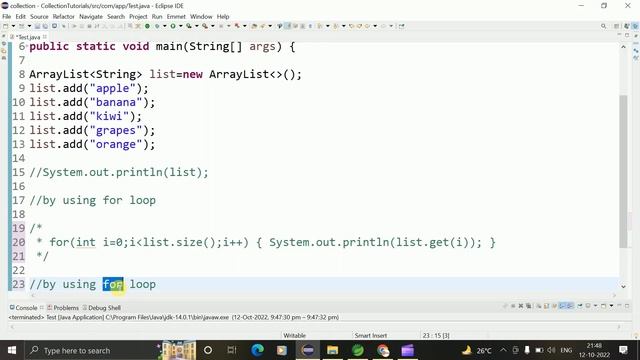Click the Smart Insert status bar entry

[x=371, y=336]
